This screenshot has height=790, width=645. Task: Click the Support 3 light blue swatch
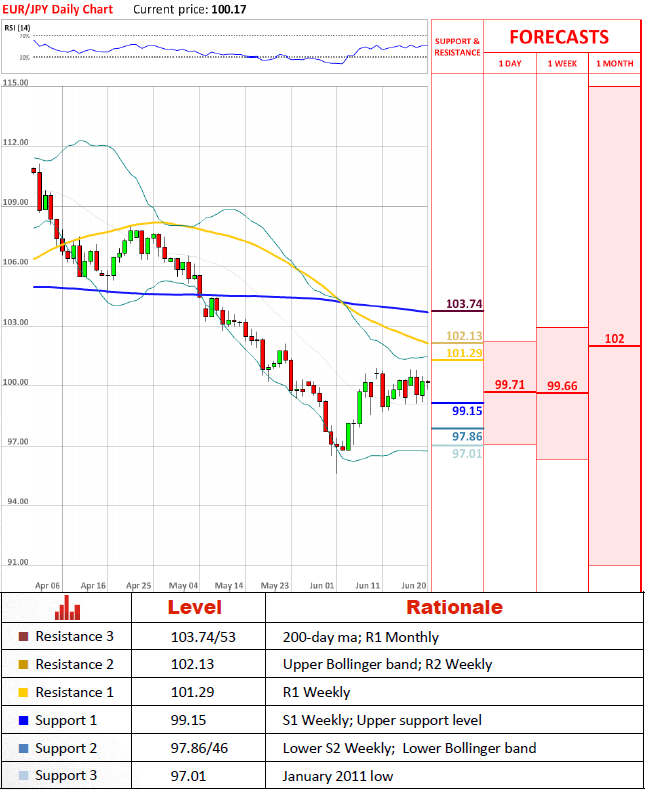[23, 776]
